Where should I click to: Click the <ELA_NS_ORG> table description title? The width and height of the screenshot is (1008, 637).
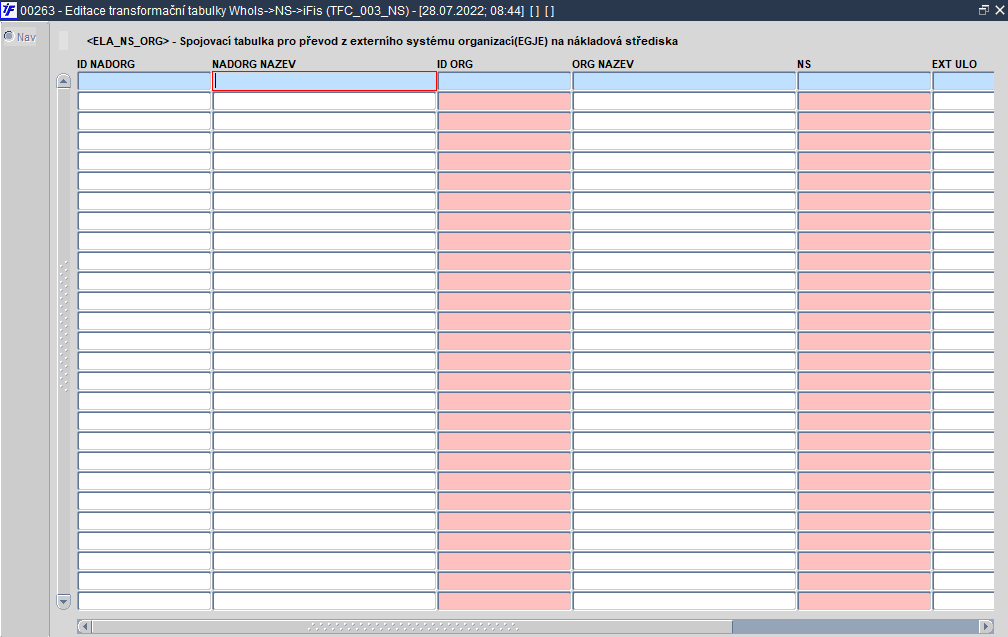(x=382, y=41)
